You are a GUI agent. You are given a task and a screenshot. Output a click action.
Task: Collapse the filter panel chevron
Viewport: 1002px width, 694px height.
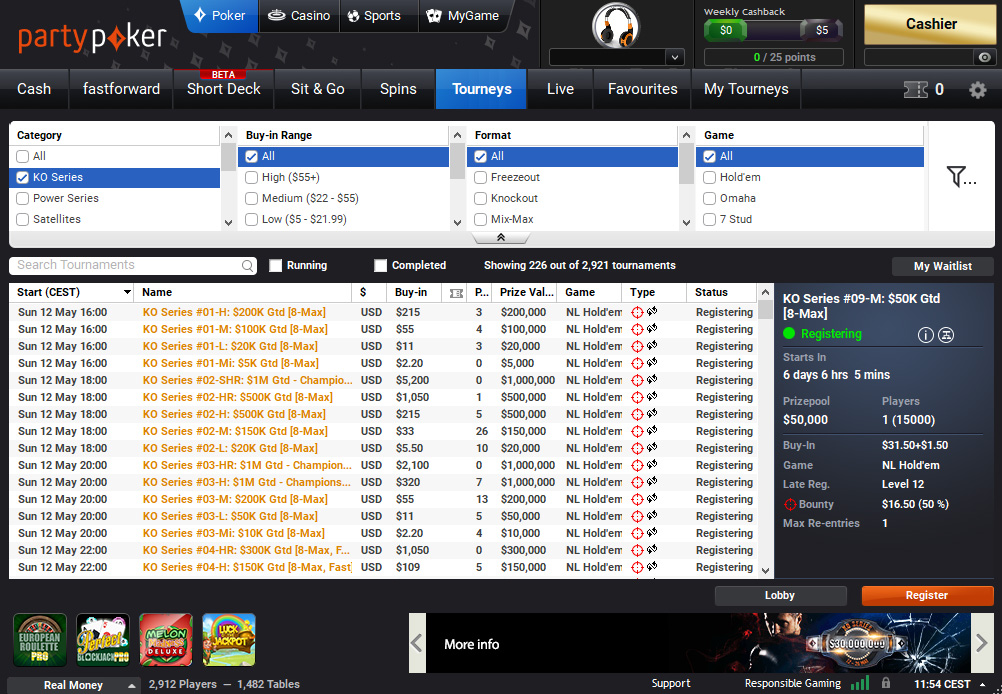[500, 238]
